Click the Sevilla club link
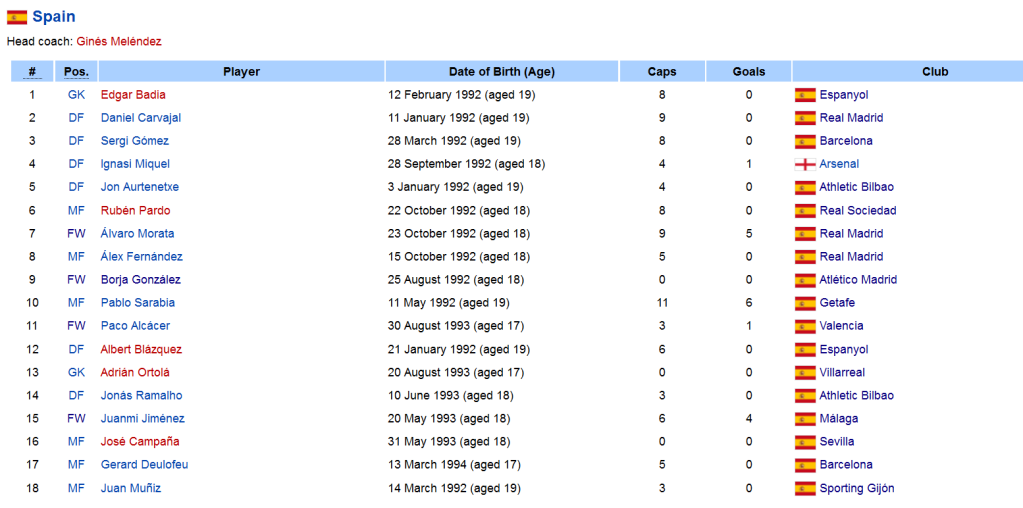 click(x=836, y=441)
